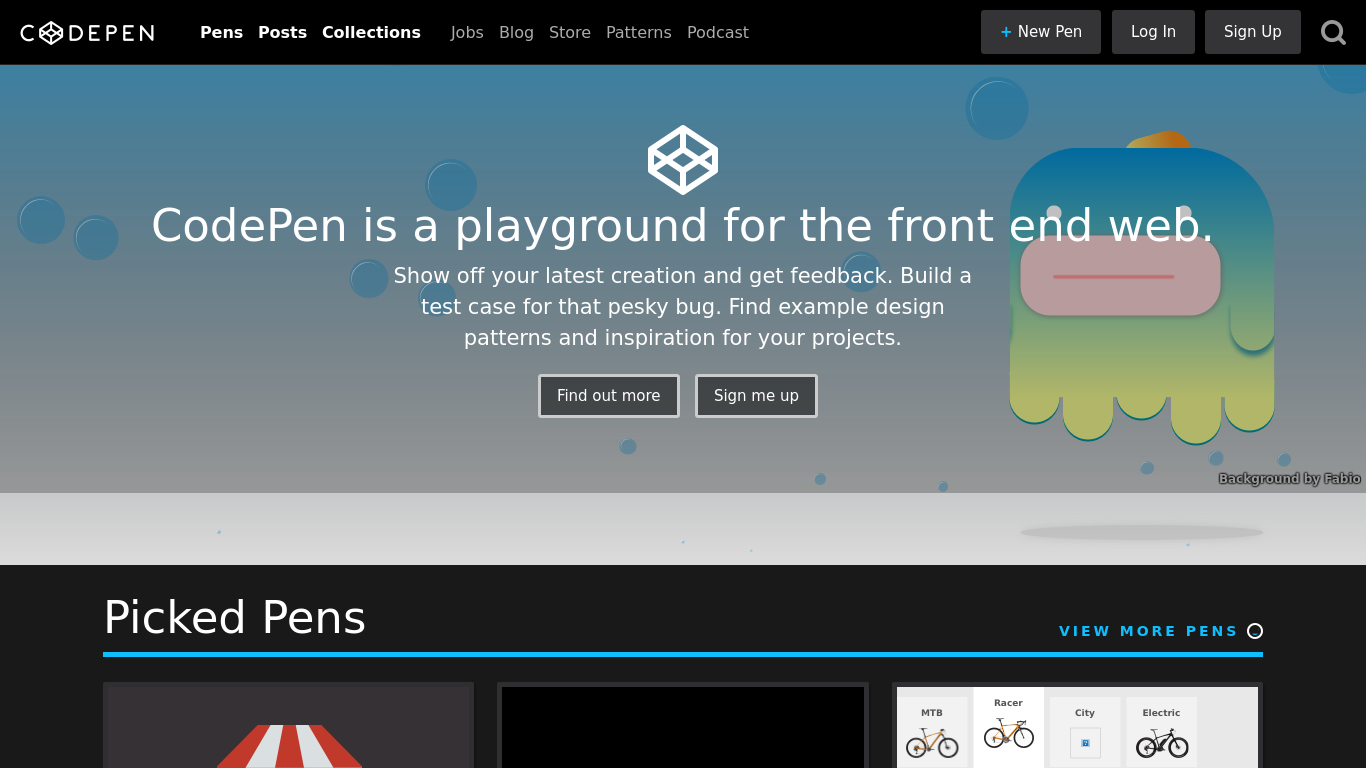Visit the Blog link
Image resolution: width=1366 pixels, height=768 pixels.
click(x=516, y=32)
